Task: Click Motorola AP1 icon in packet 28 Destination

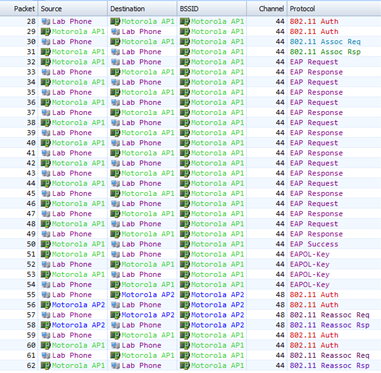Action: click(x=115, y=22)
